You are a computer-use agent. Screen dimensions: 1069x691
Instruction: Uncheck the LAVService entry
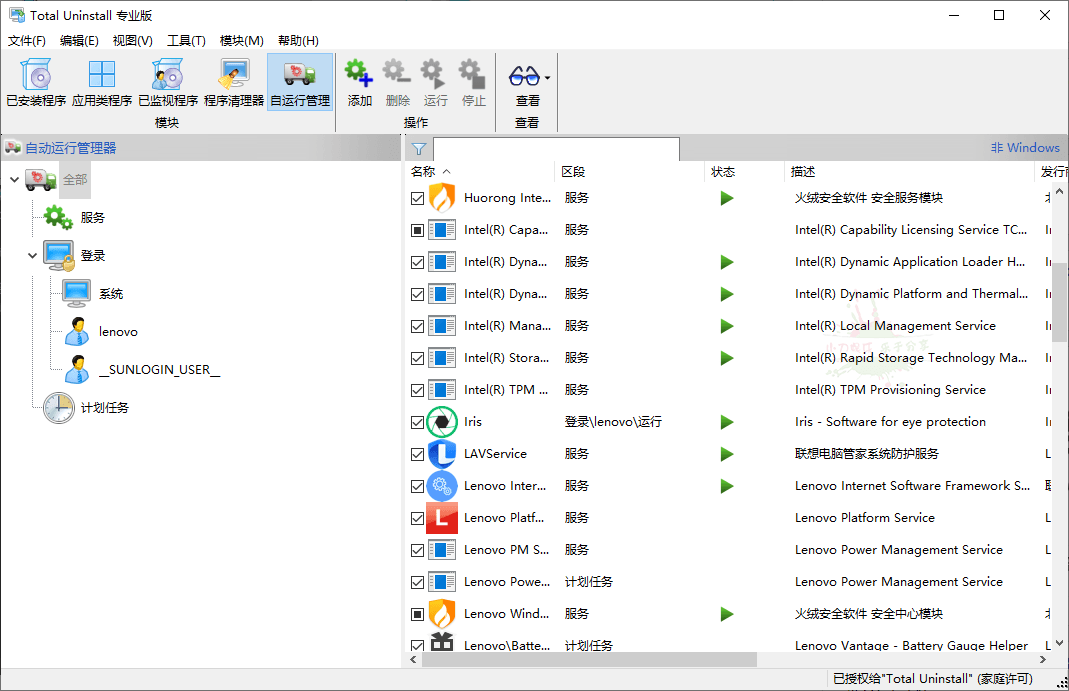[417, 453]
